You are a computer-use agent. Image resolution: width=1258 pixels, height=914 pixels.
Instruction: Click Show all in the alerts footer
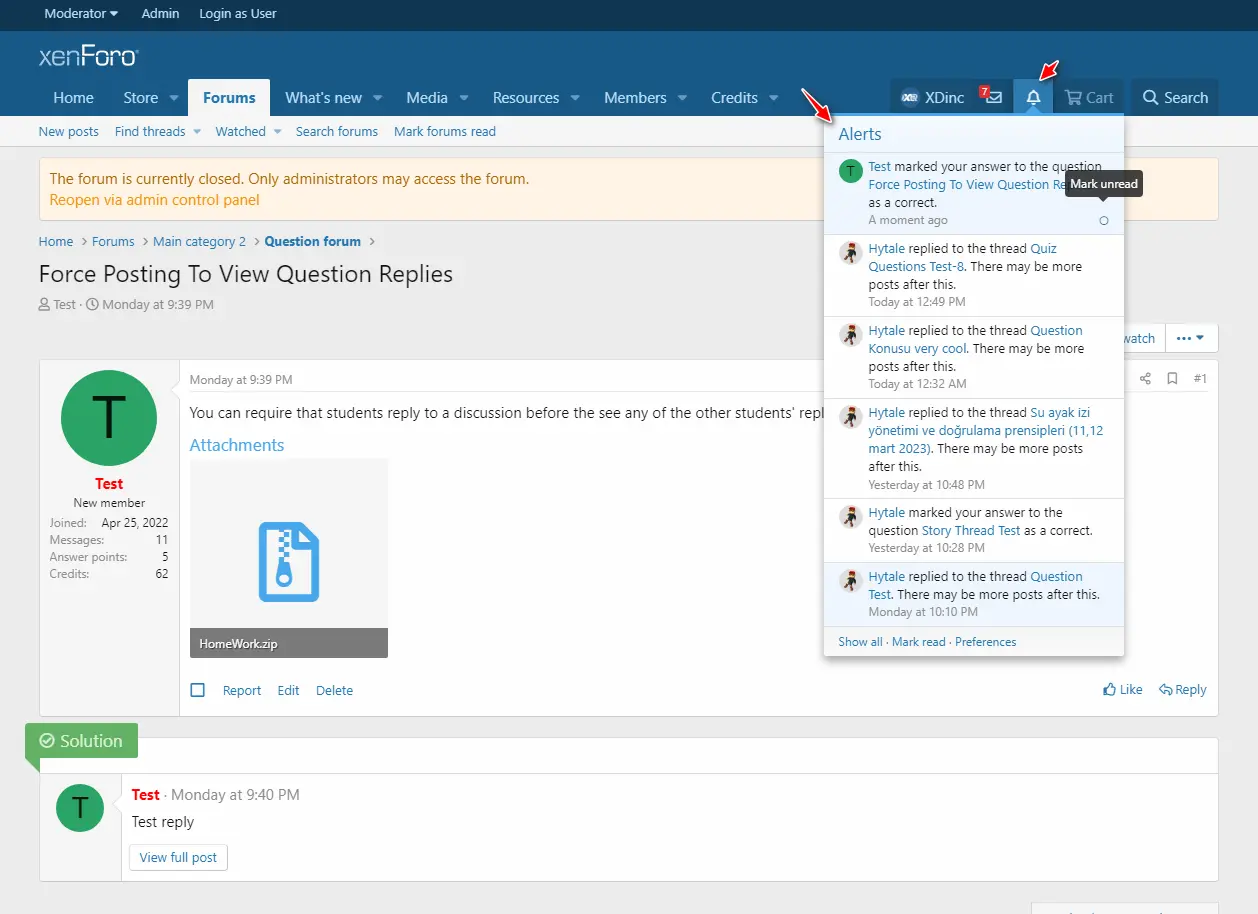pyautogui.click(x=860, y=642)
